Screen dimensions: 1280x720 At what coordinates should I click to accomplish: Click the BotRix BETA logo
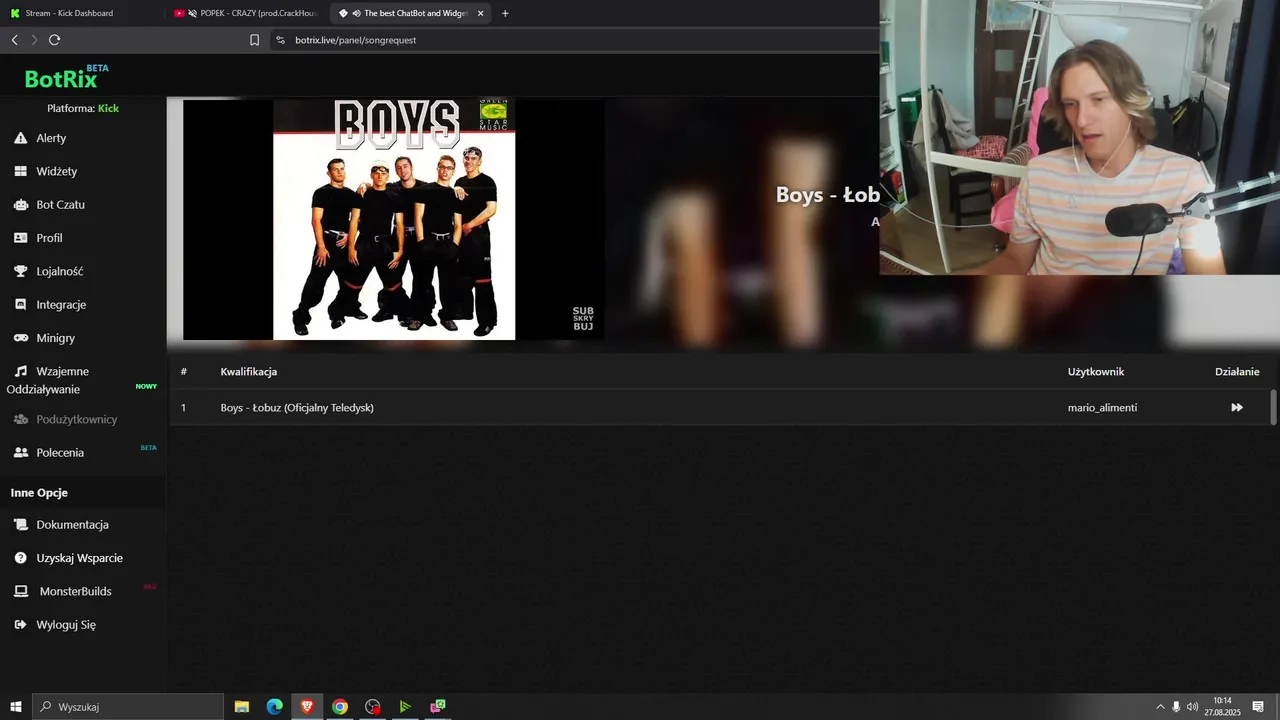66,77
